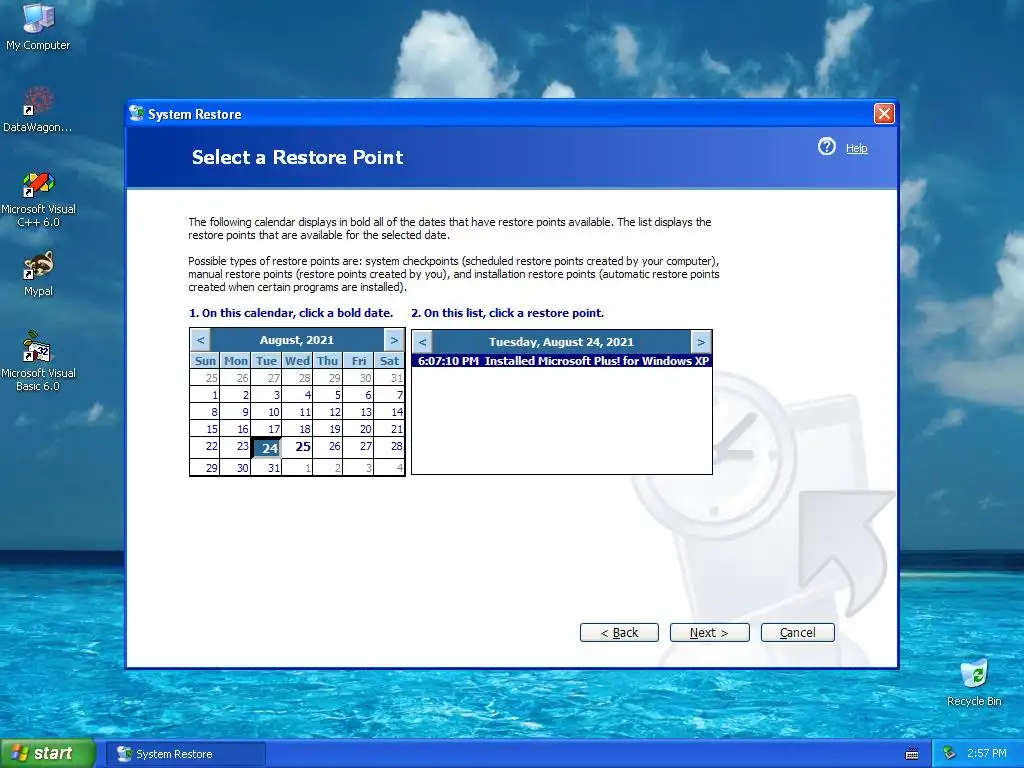Close the System Restore window
Image resolution: width=1024 pixels, height=768 pixels.
click(884, 114)
